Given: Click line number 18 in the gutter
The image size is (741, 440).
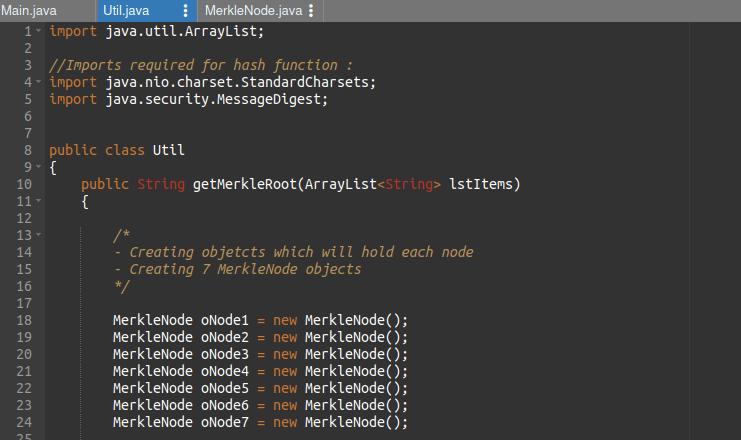Looking at the screenshot, I should point(25,320).
